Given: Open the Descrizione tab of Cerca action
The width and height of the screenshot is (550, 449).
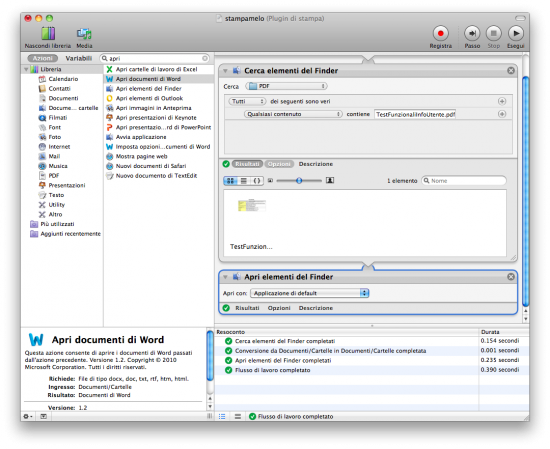Looking at the screenshot, I should pyautogui.click(x=316, y=164).
